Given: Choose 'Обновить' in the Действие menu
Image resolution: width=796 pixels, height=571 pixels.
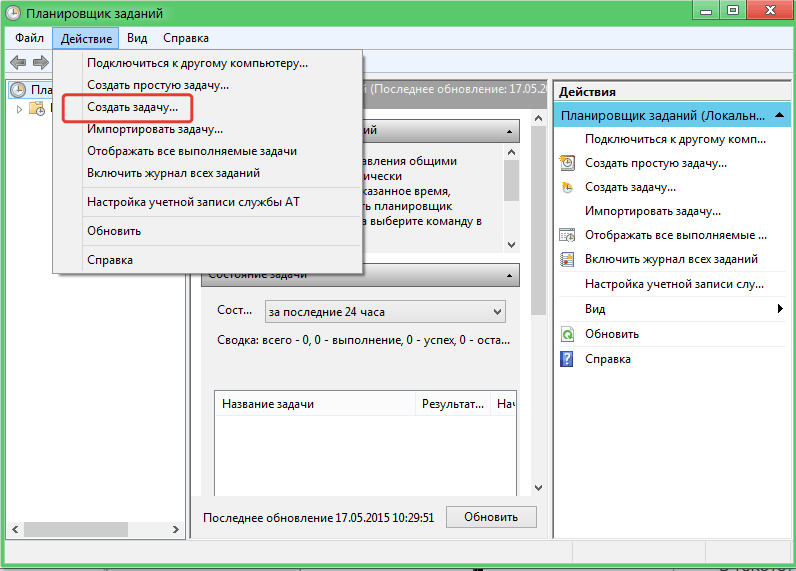Looking at the screenshot, I should [x=208, y=231].
